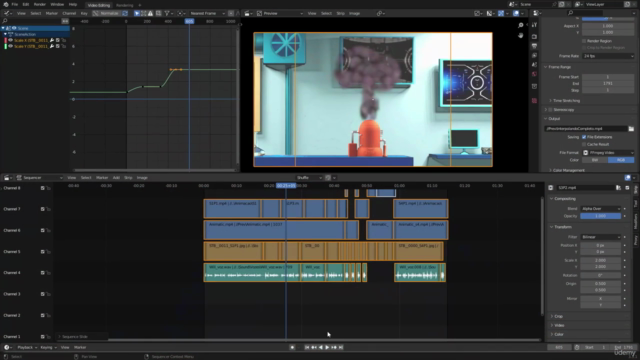
Task: Play the animation forward
Action: pos(327,347)
